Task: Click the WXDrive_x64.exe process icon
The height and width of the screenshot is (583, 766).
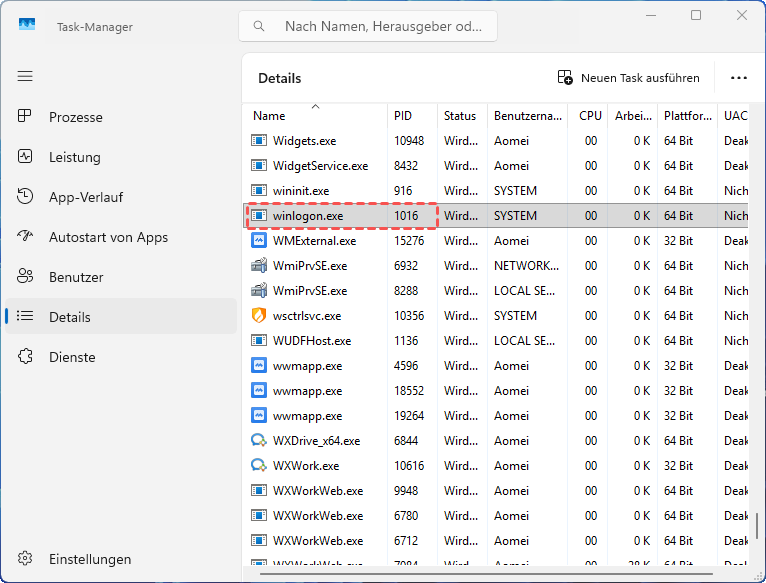Action: [x=259, y=441]
